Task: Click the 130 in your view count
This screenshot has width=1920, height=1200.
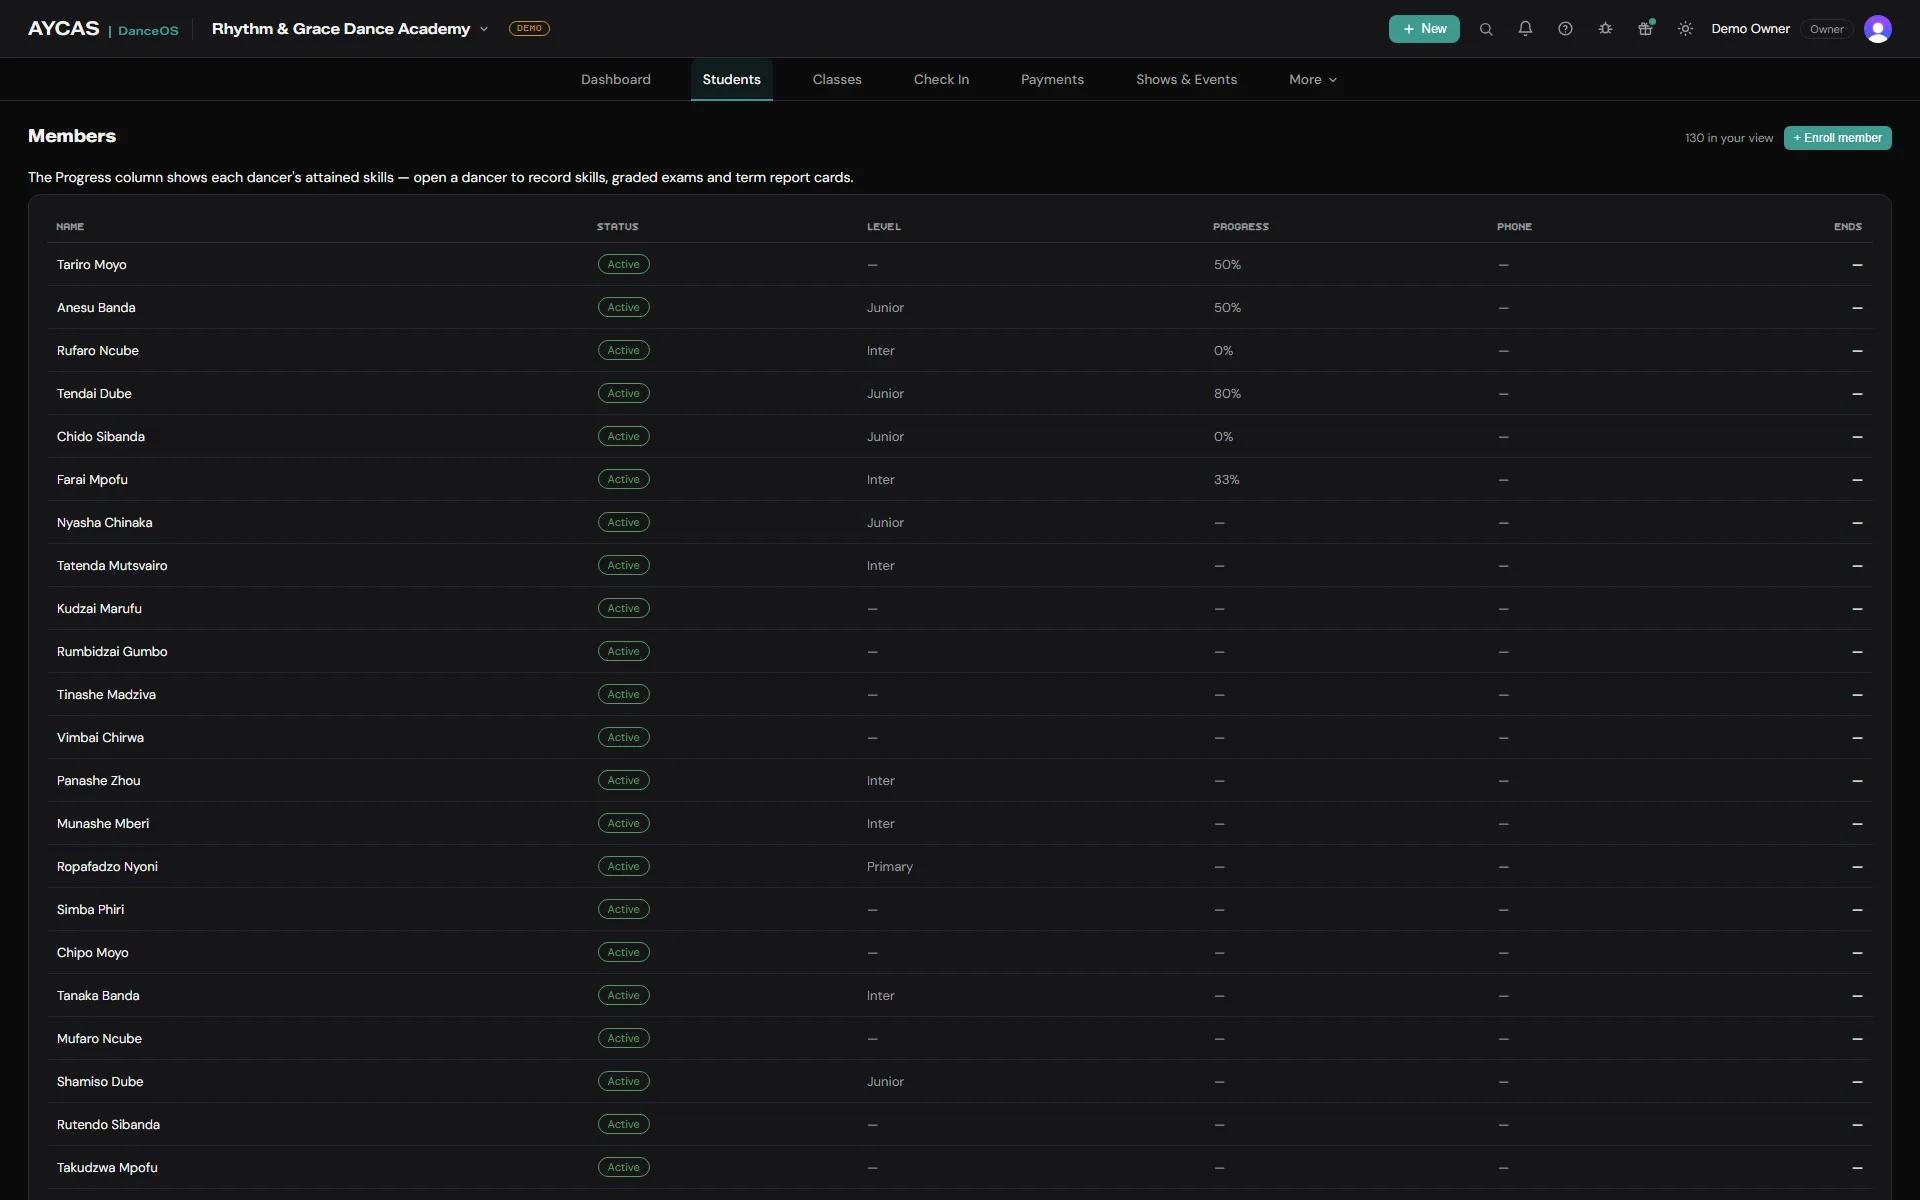Action: 1728,138
